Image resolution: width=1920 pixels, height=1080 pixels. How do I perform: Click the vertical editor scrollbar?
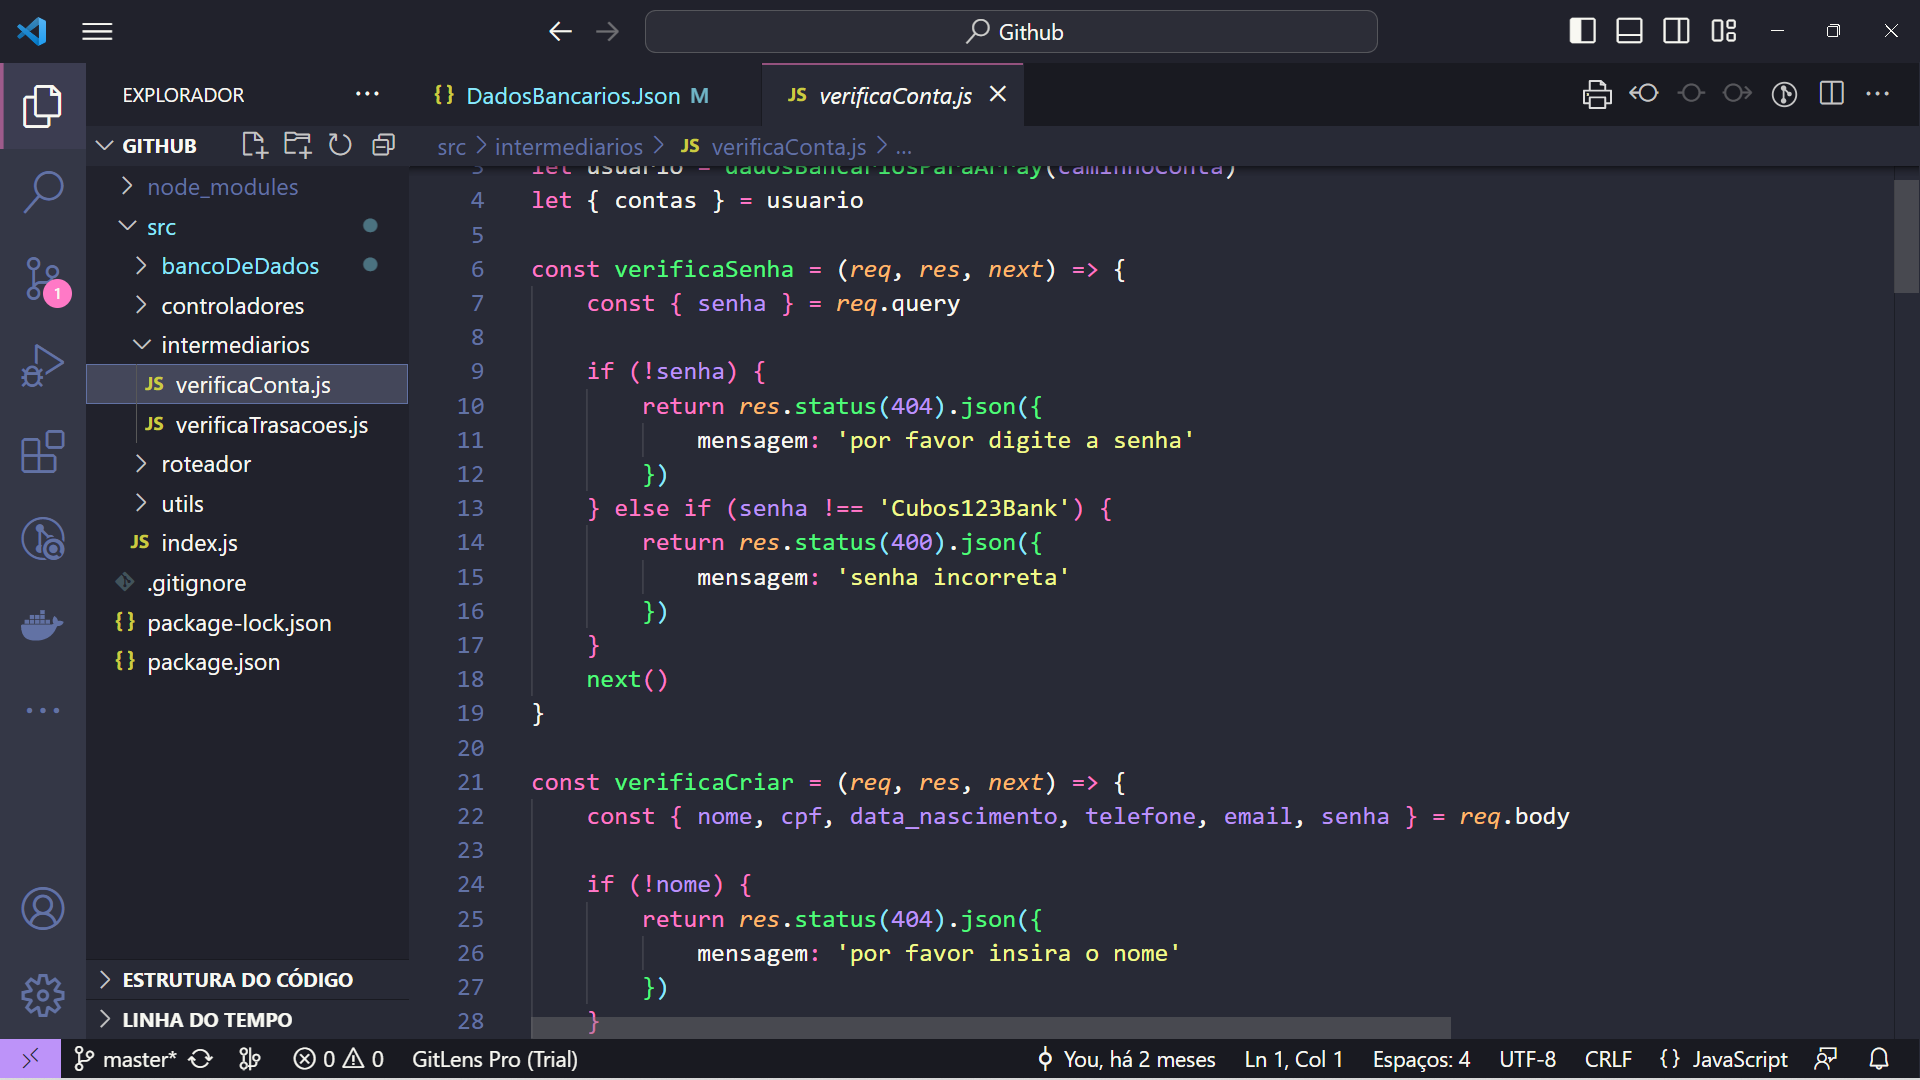[x=1905, y=236]
